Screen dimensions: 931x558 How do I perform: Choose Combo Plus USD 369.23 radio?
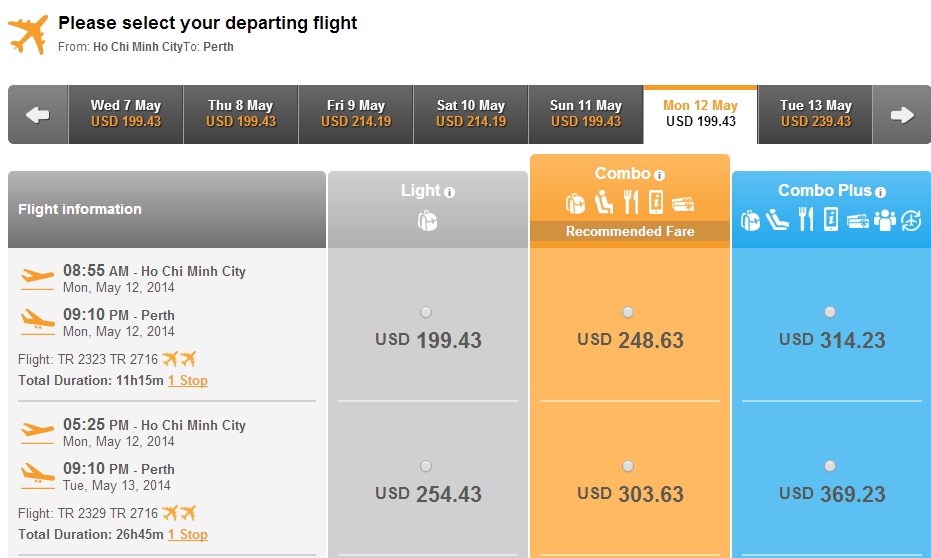(830, 467)
